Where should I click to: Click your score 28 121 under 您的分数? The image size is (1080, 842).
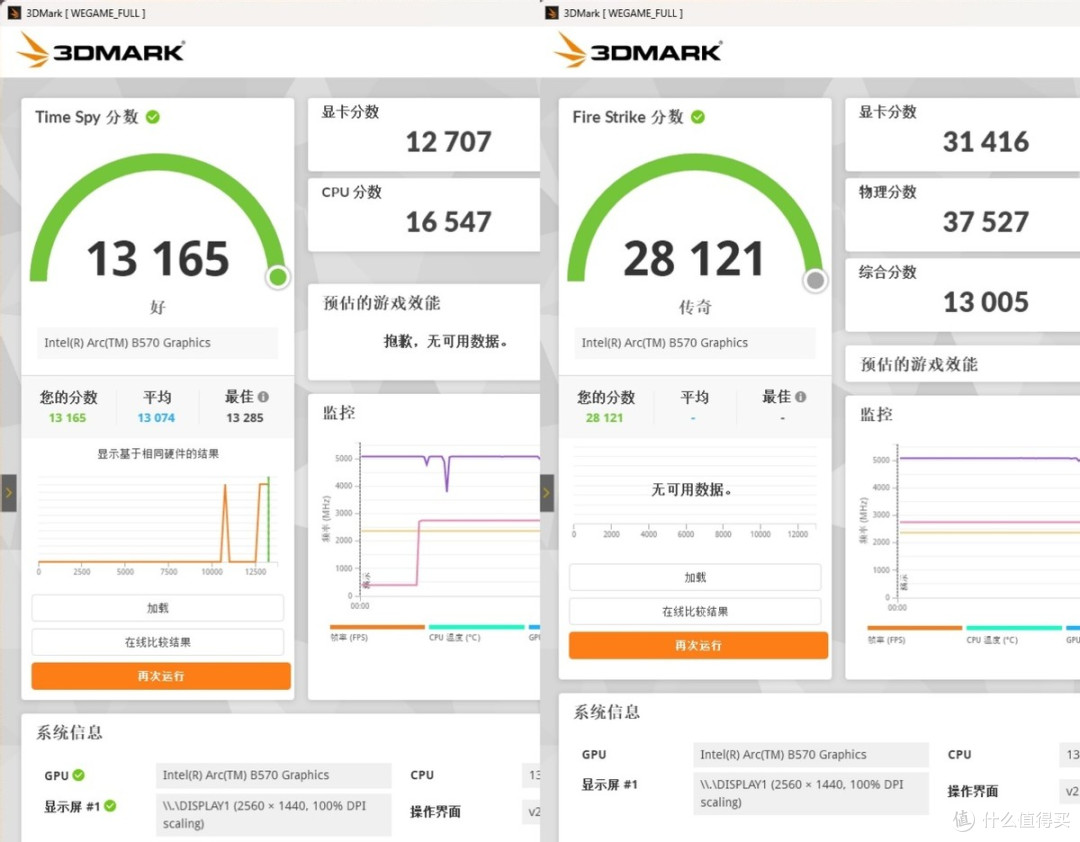point(605,418)
